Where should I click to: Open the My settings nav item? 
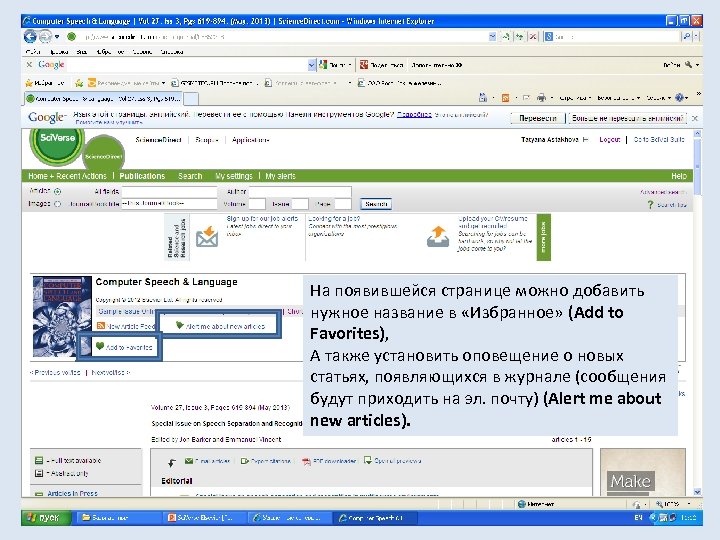pos(234,176)
